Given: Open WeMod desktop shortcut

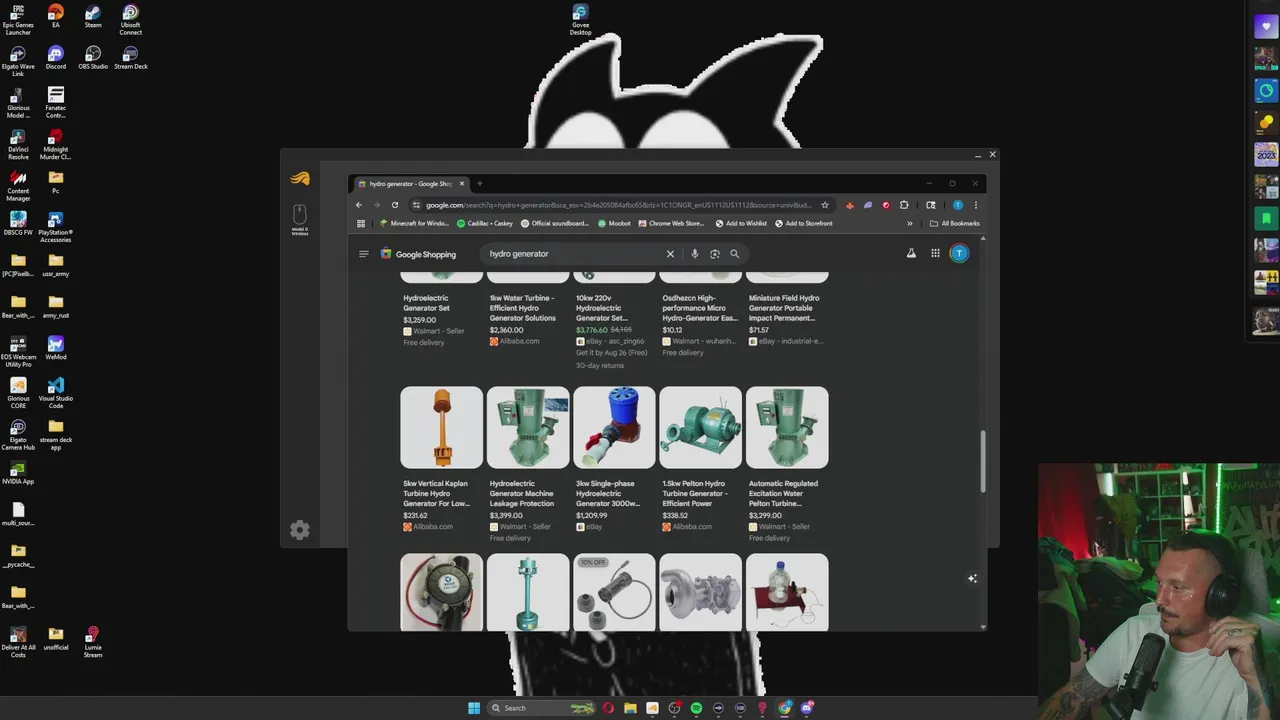Looking at the screenshot, I should [x=56, y=348].
